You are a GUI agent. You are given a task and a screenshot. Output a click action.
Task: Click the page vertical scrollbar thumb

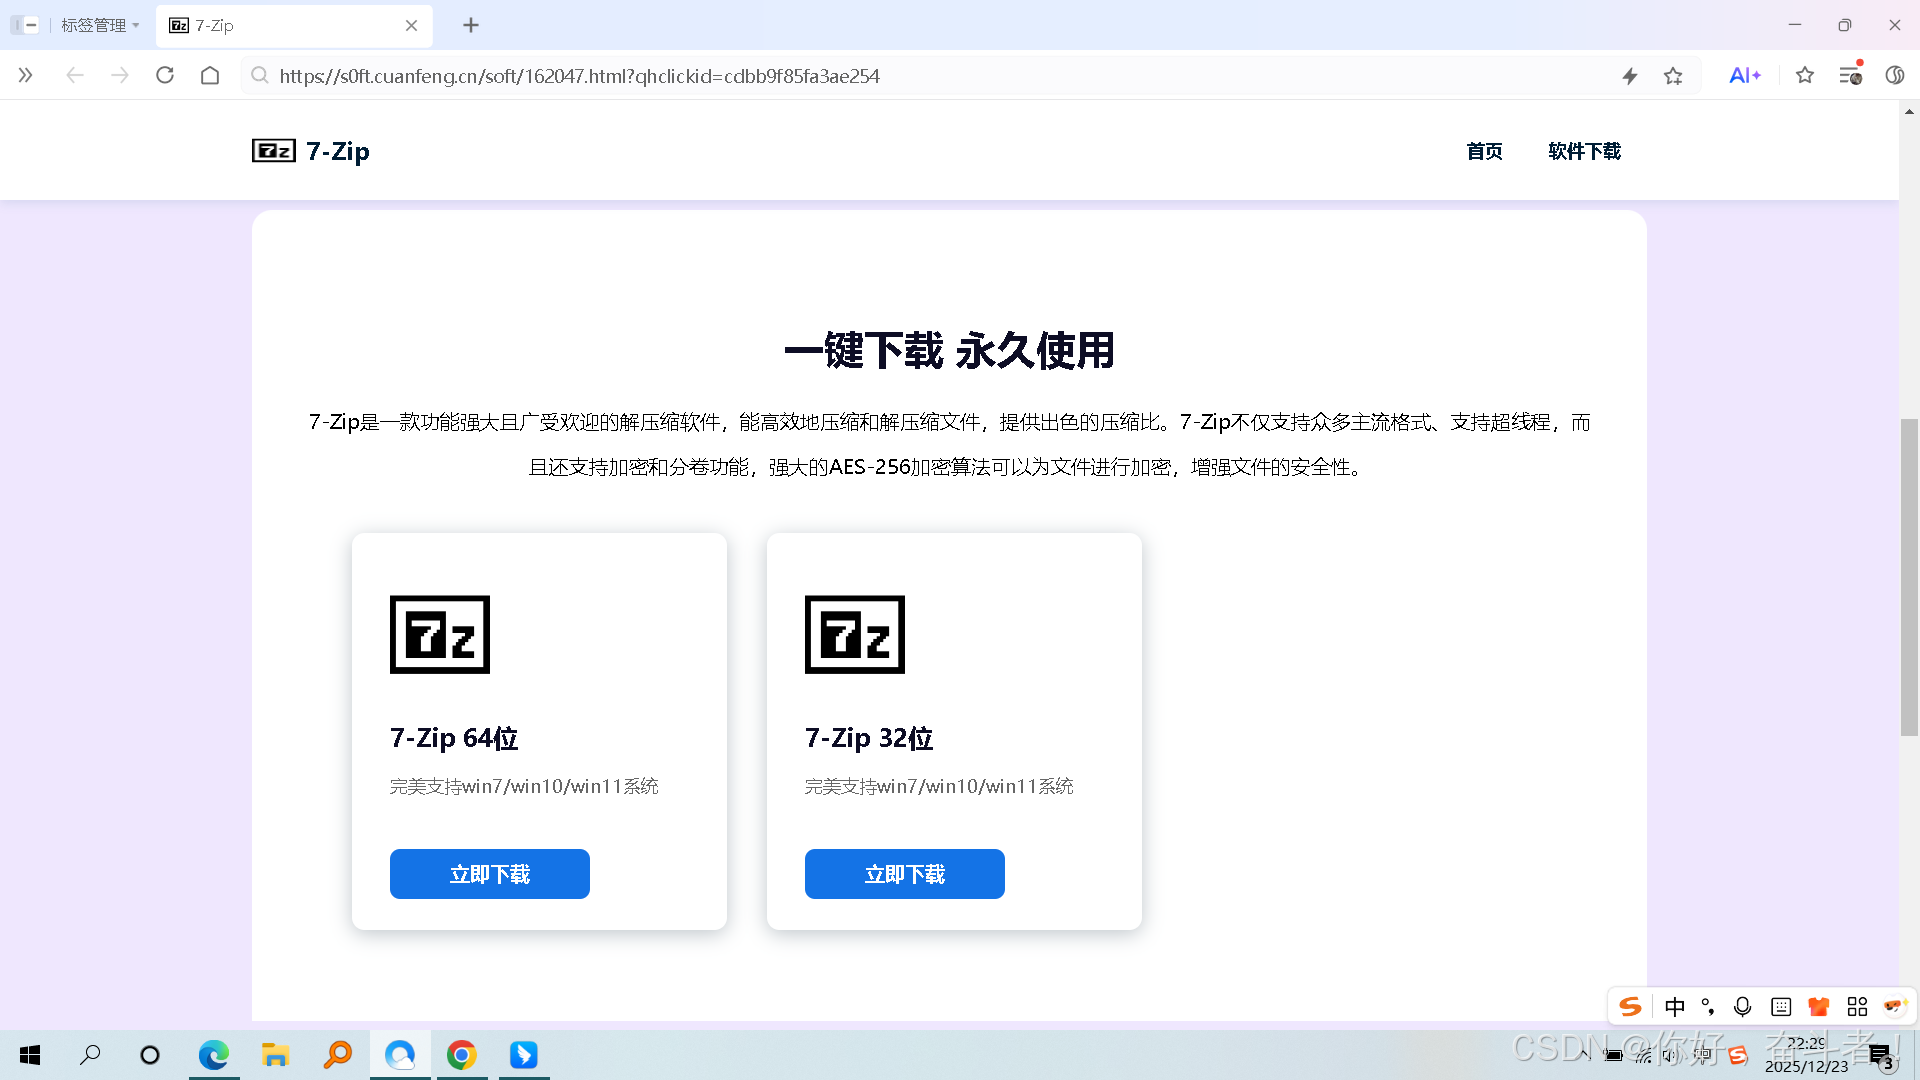click(x=1909, y=577)
